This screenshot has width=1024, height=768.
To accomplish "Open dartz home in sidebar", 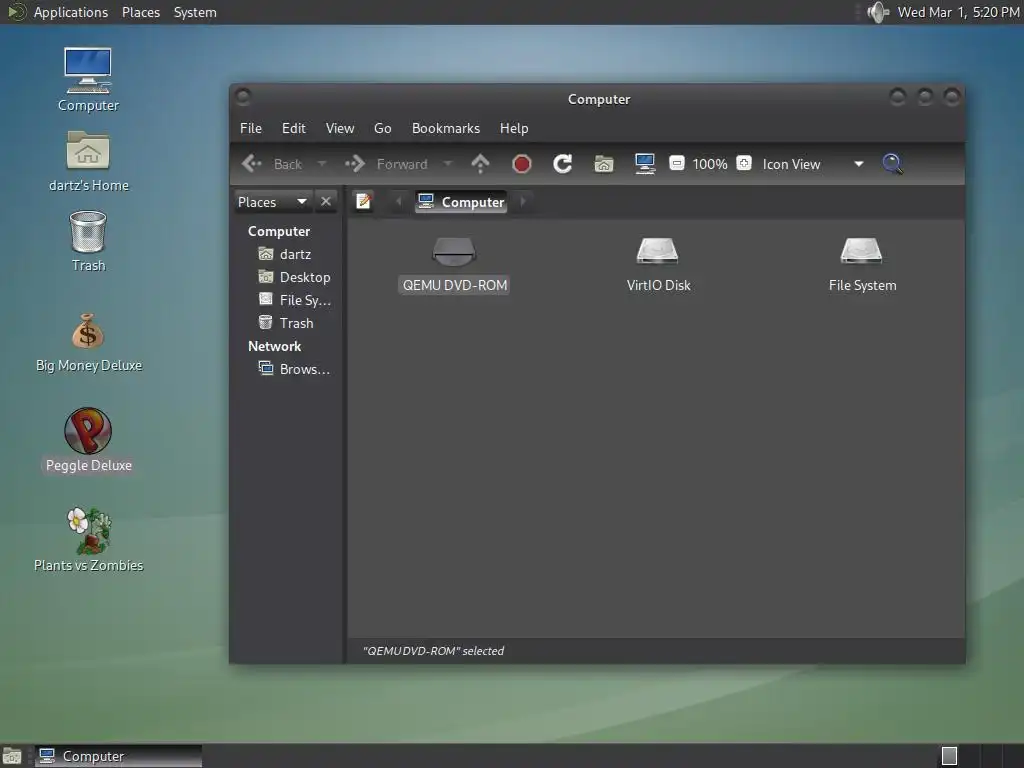I will point(286,254).
